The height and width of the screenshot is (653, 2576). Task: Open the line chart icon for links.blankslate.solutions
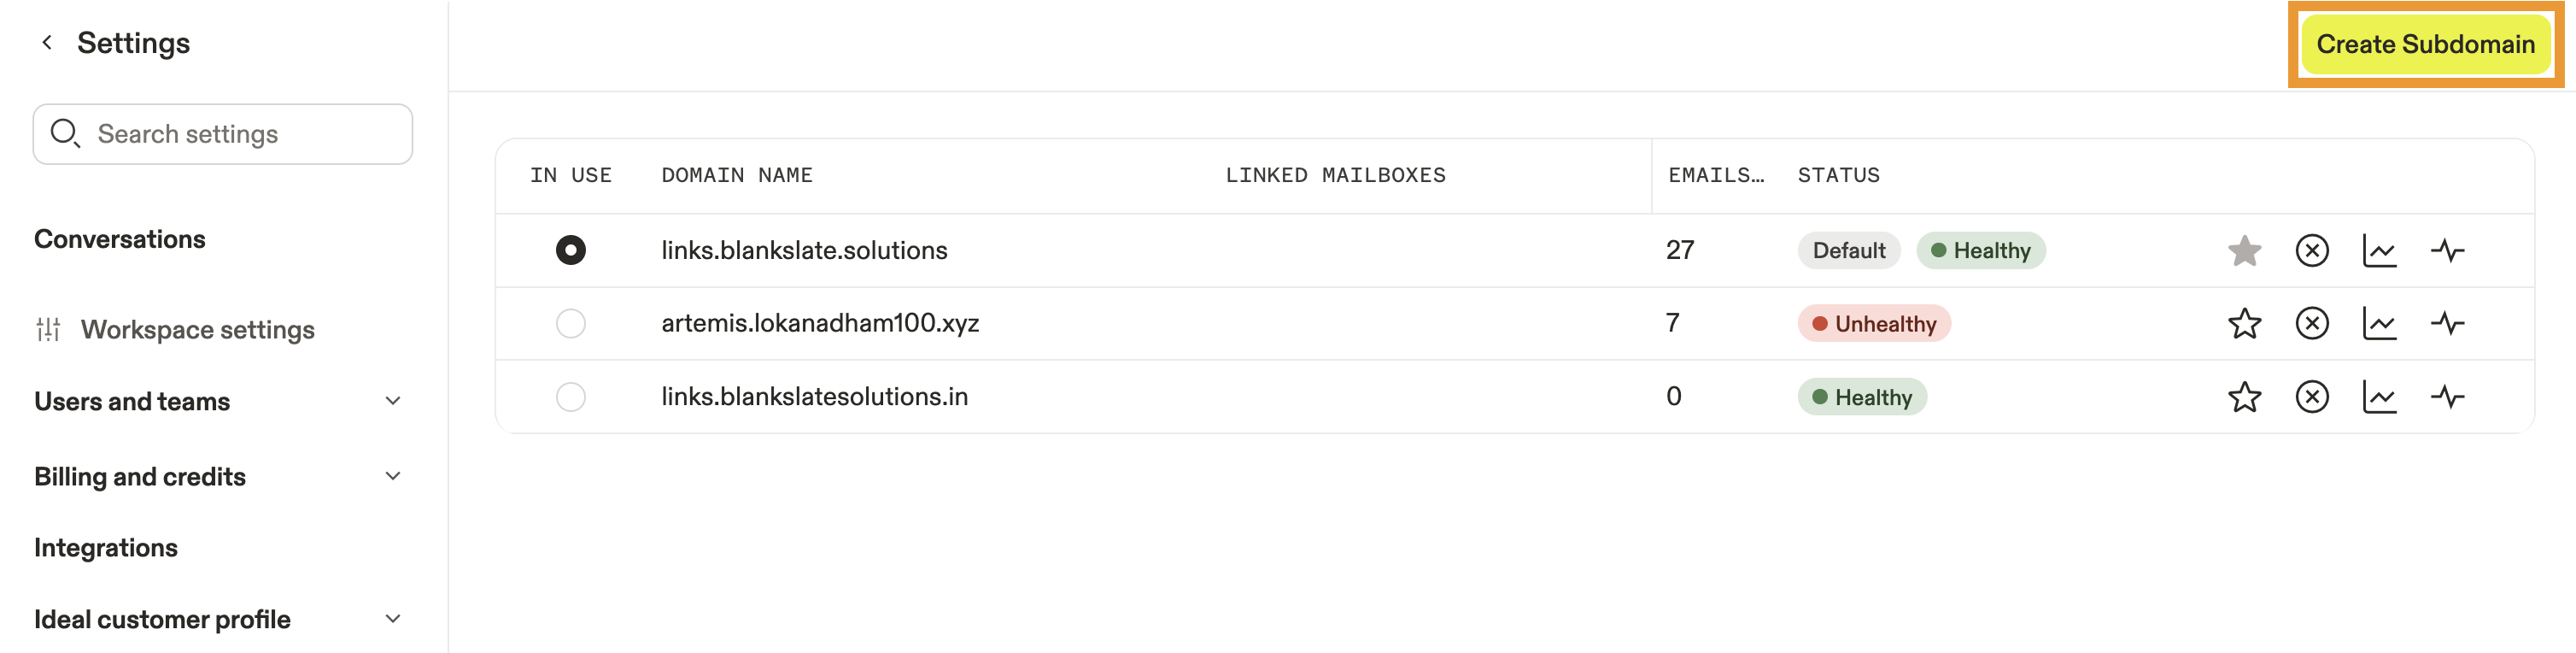click(2379, 250)
